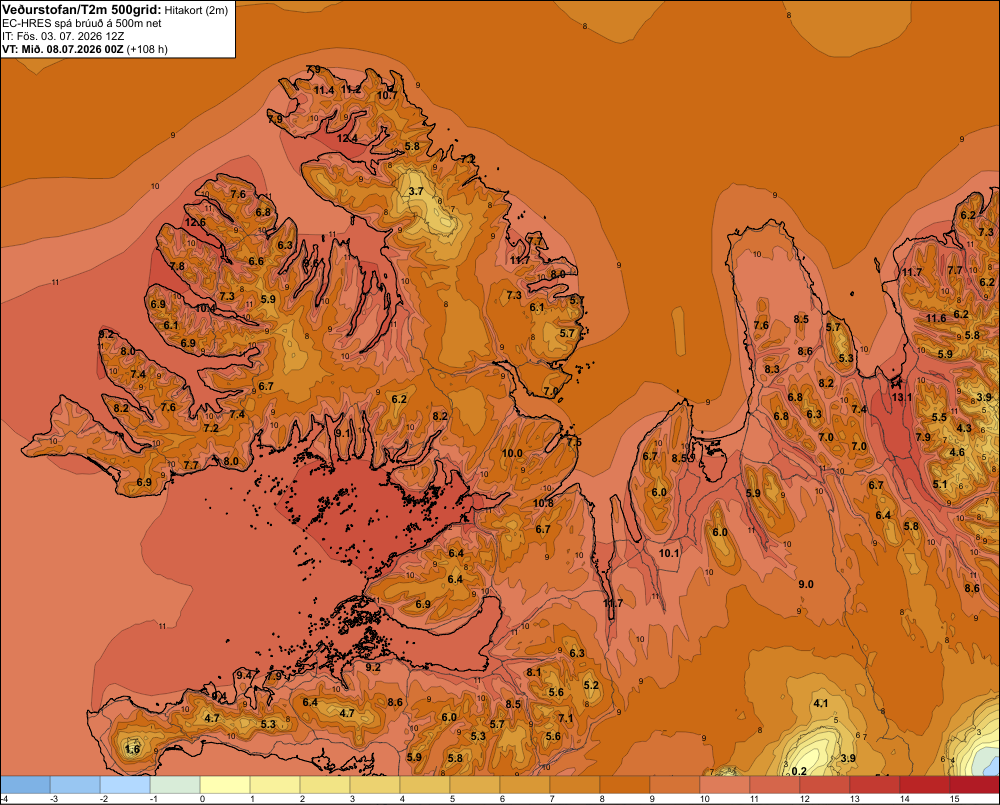Pick the legend swatch between 0 and 1
Viewport: 1000px width, 805px height.
click(x=225, y=784)
